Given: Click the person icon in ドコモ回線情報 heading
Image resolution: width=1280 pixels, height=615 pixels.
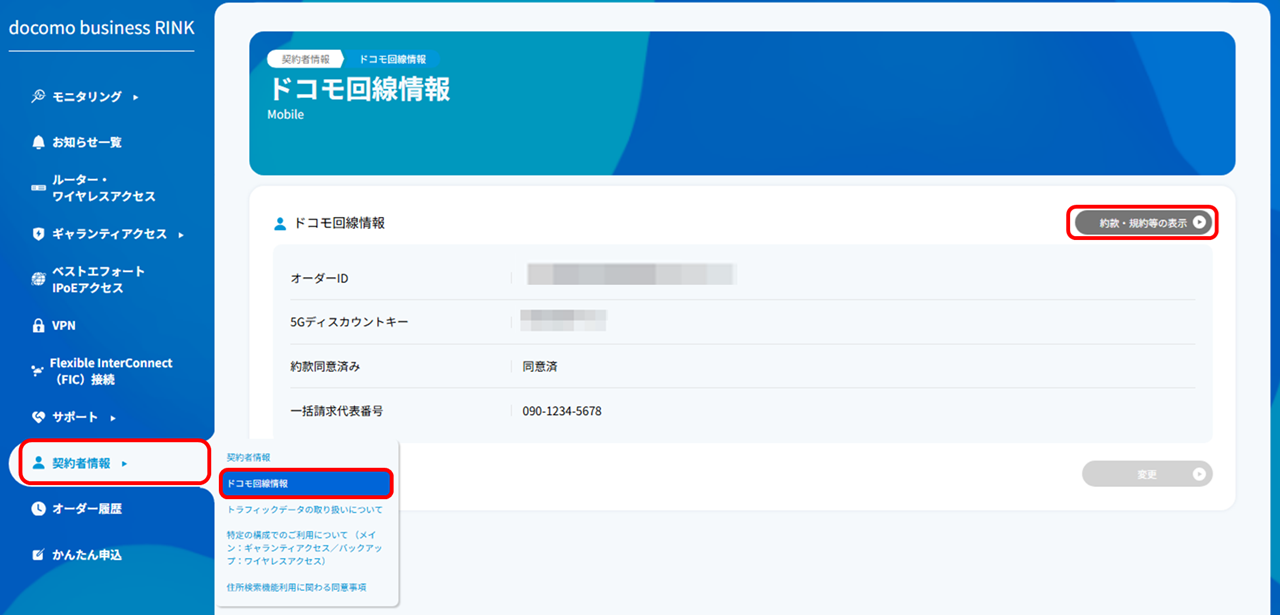Looking at the screenshot, I should (x=280, y=223).
